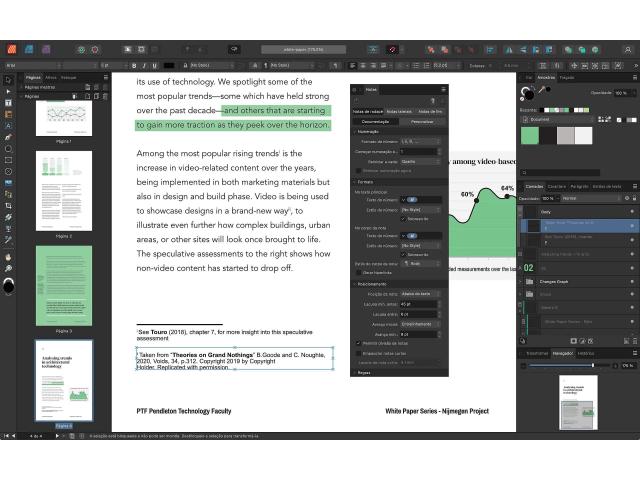The width and height of the screenshot is (640, 480).
Task: Switch to Affinity Photo persona icon
Action: point(48,48)
